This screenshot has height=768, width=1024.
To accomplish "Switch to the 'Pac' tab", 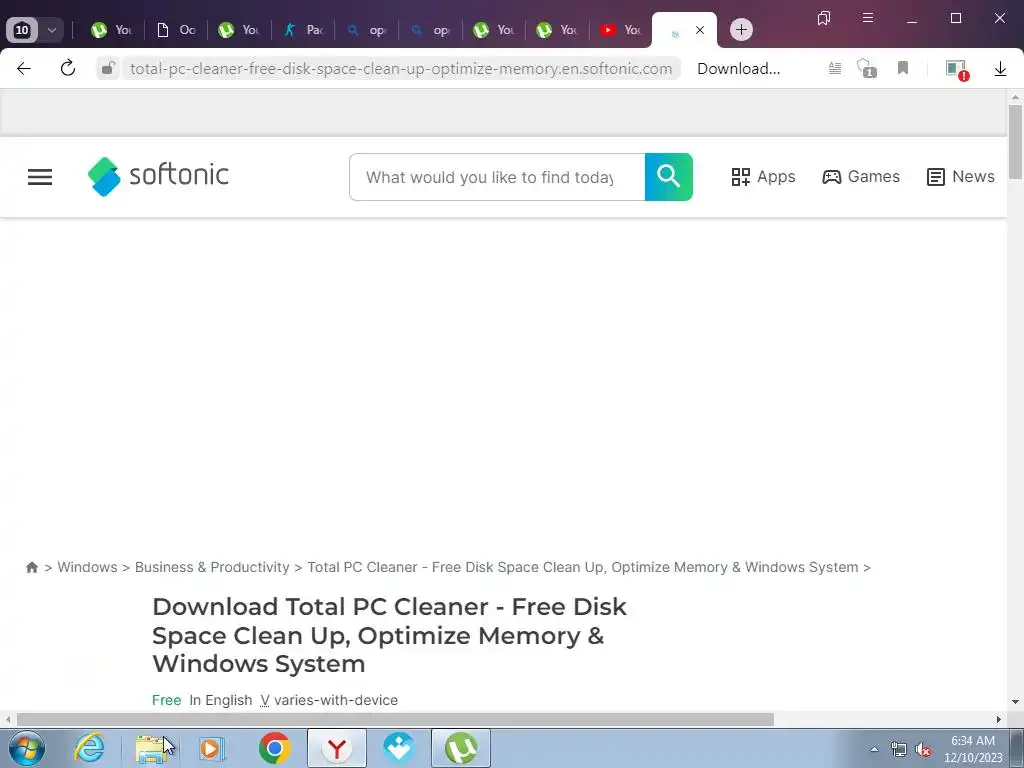I will tap(303, 30).
